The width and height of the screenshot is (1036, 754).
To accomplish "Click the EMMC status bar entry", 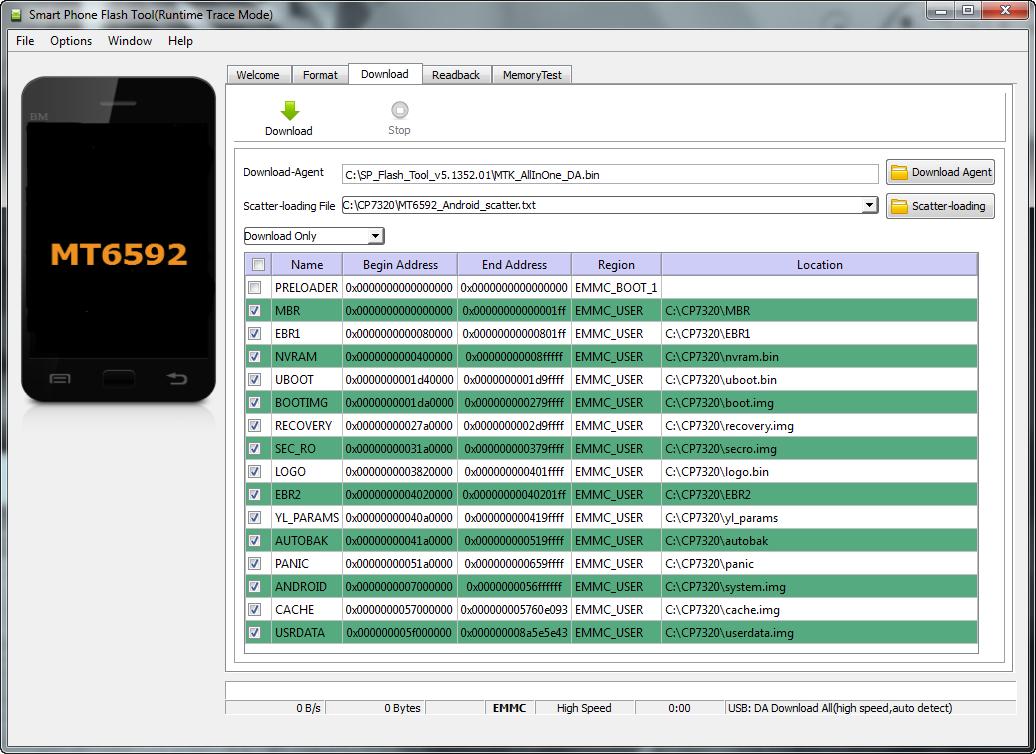I will (509, 708).
